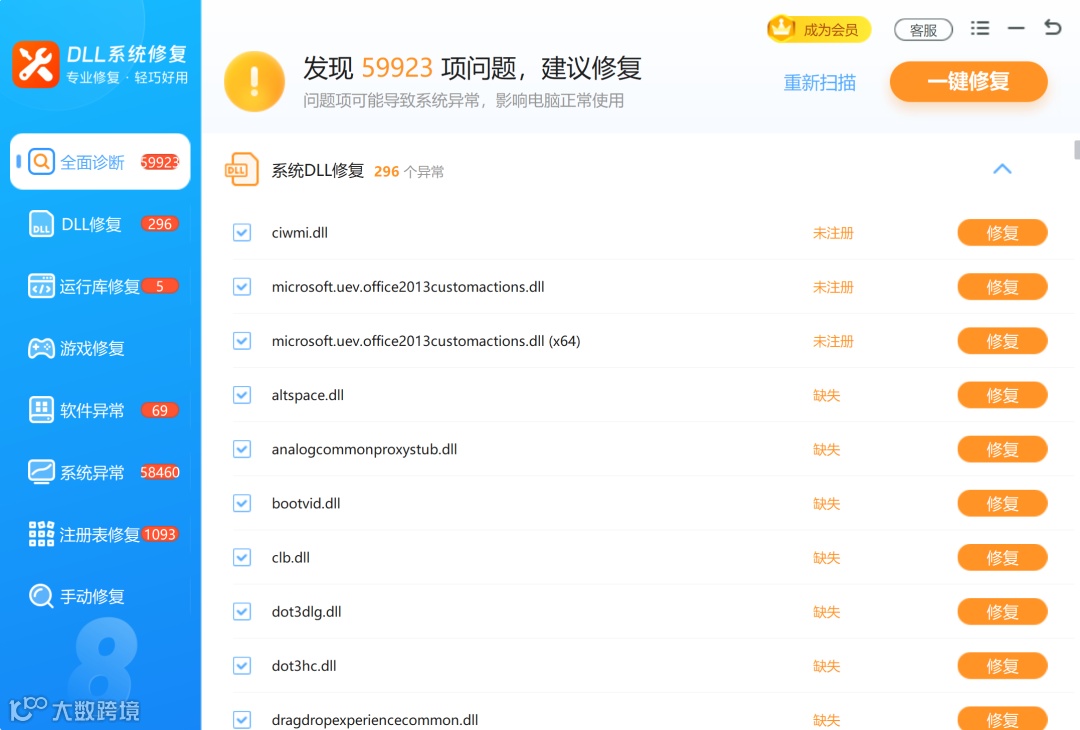Click the bootvid.dll file name
The width and height of the screenshot is (1080, 730).
coord(306,503)
